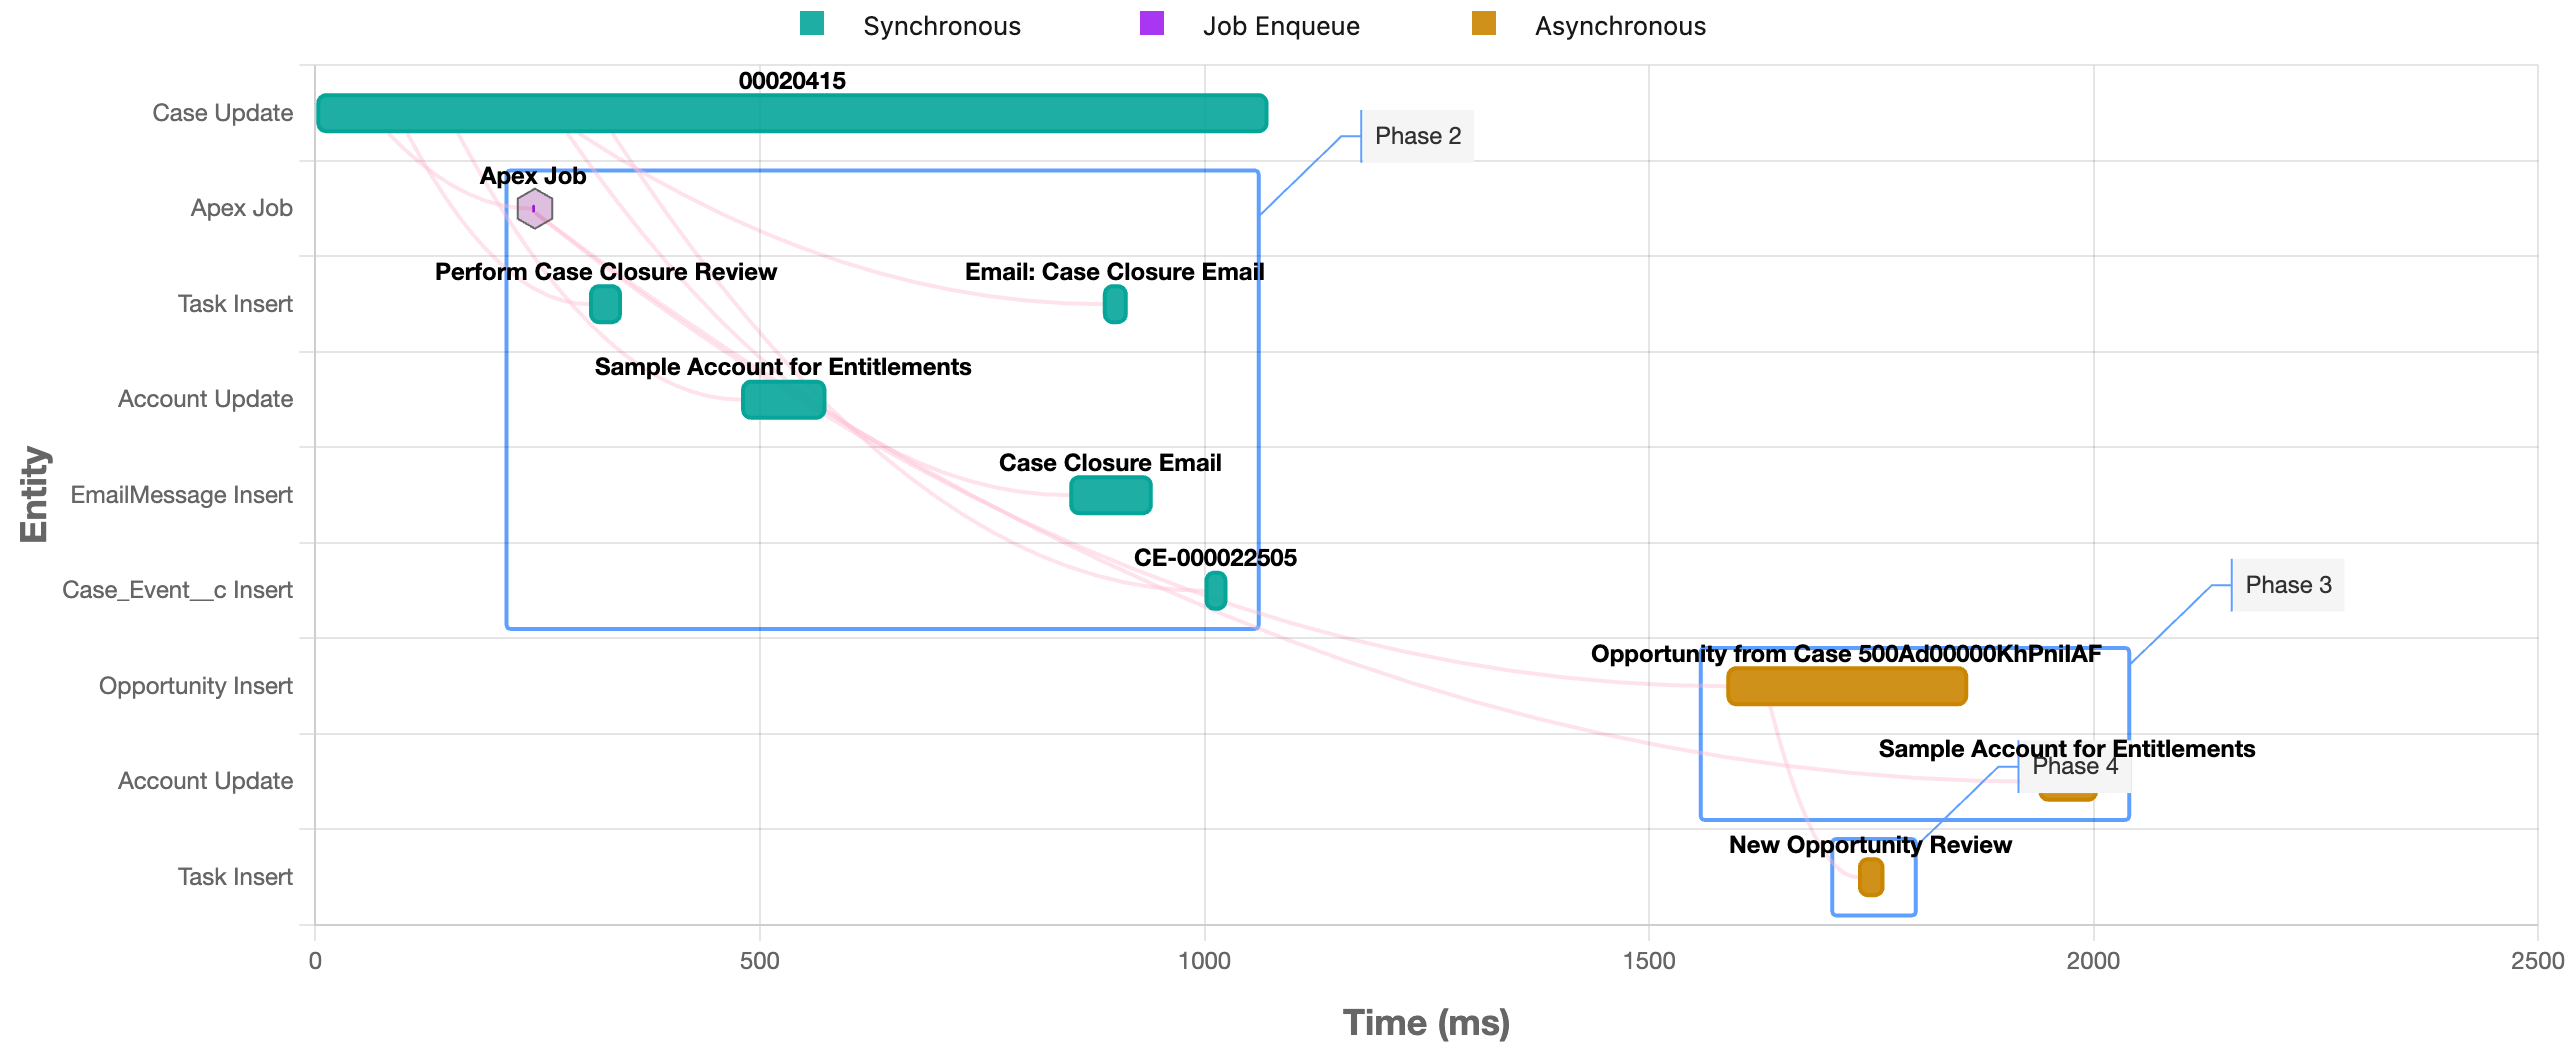This screenshot has height=1054, width=2574.
Task: Click the Apex Job hexagon marker
Action: 534,209
